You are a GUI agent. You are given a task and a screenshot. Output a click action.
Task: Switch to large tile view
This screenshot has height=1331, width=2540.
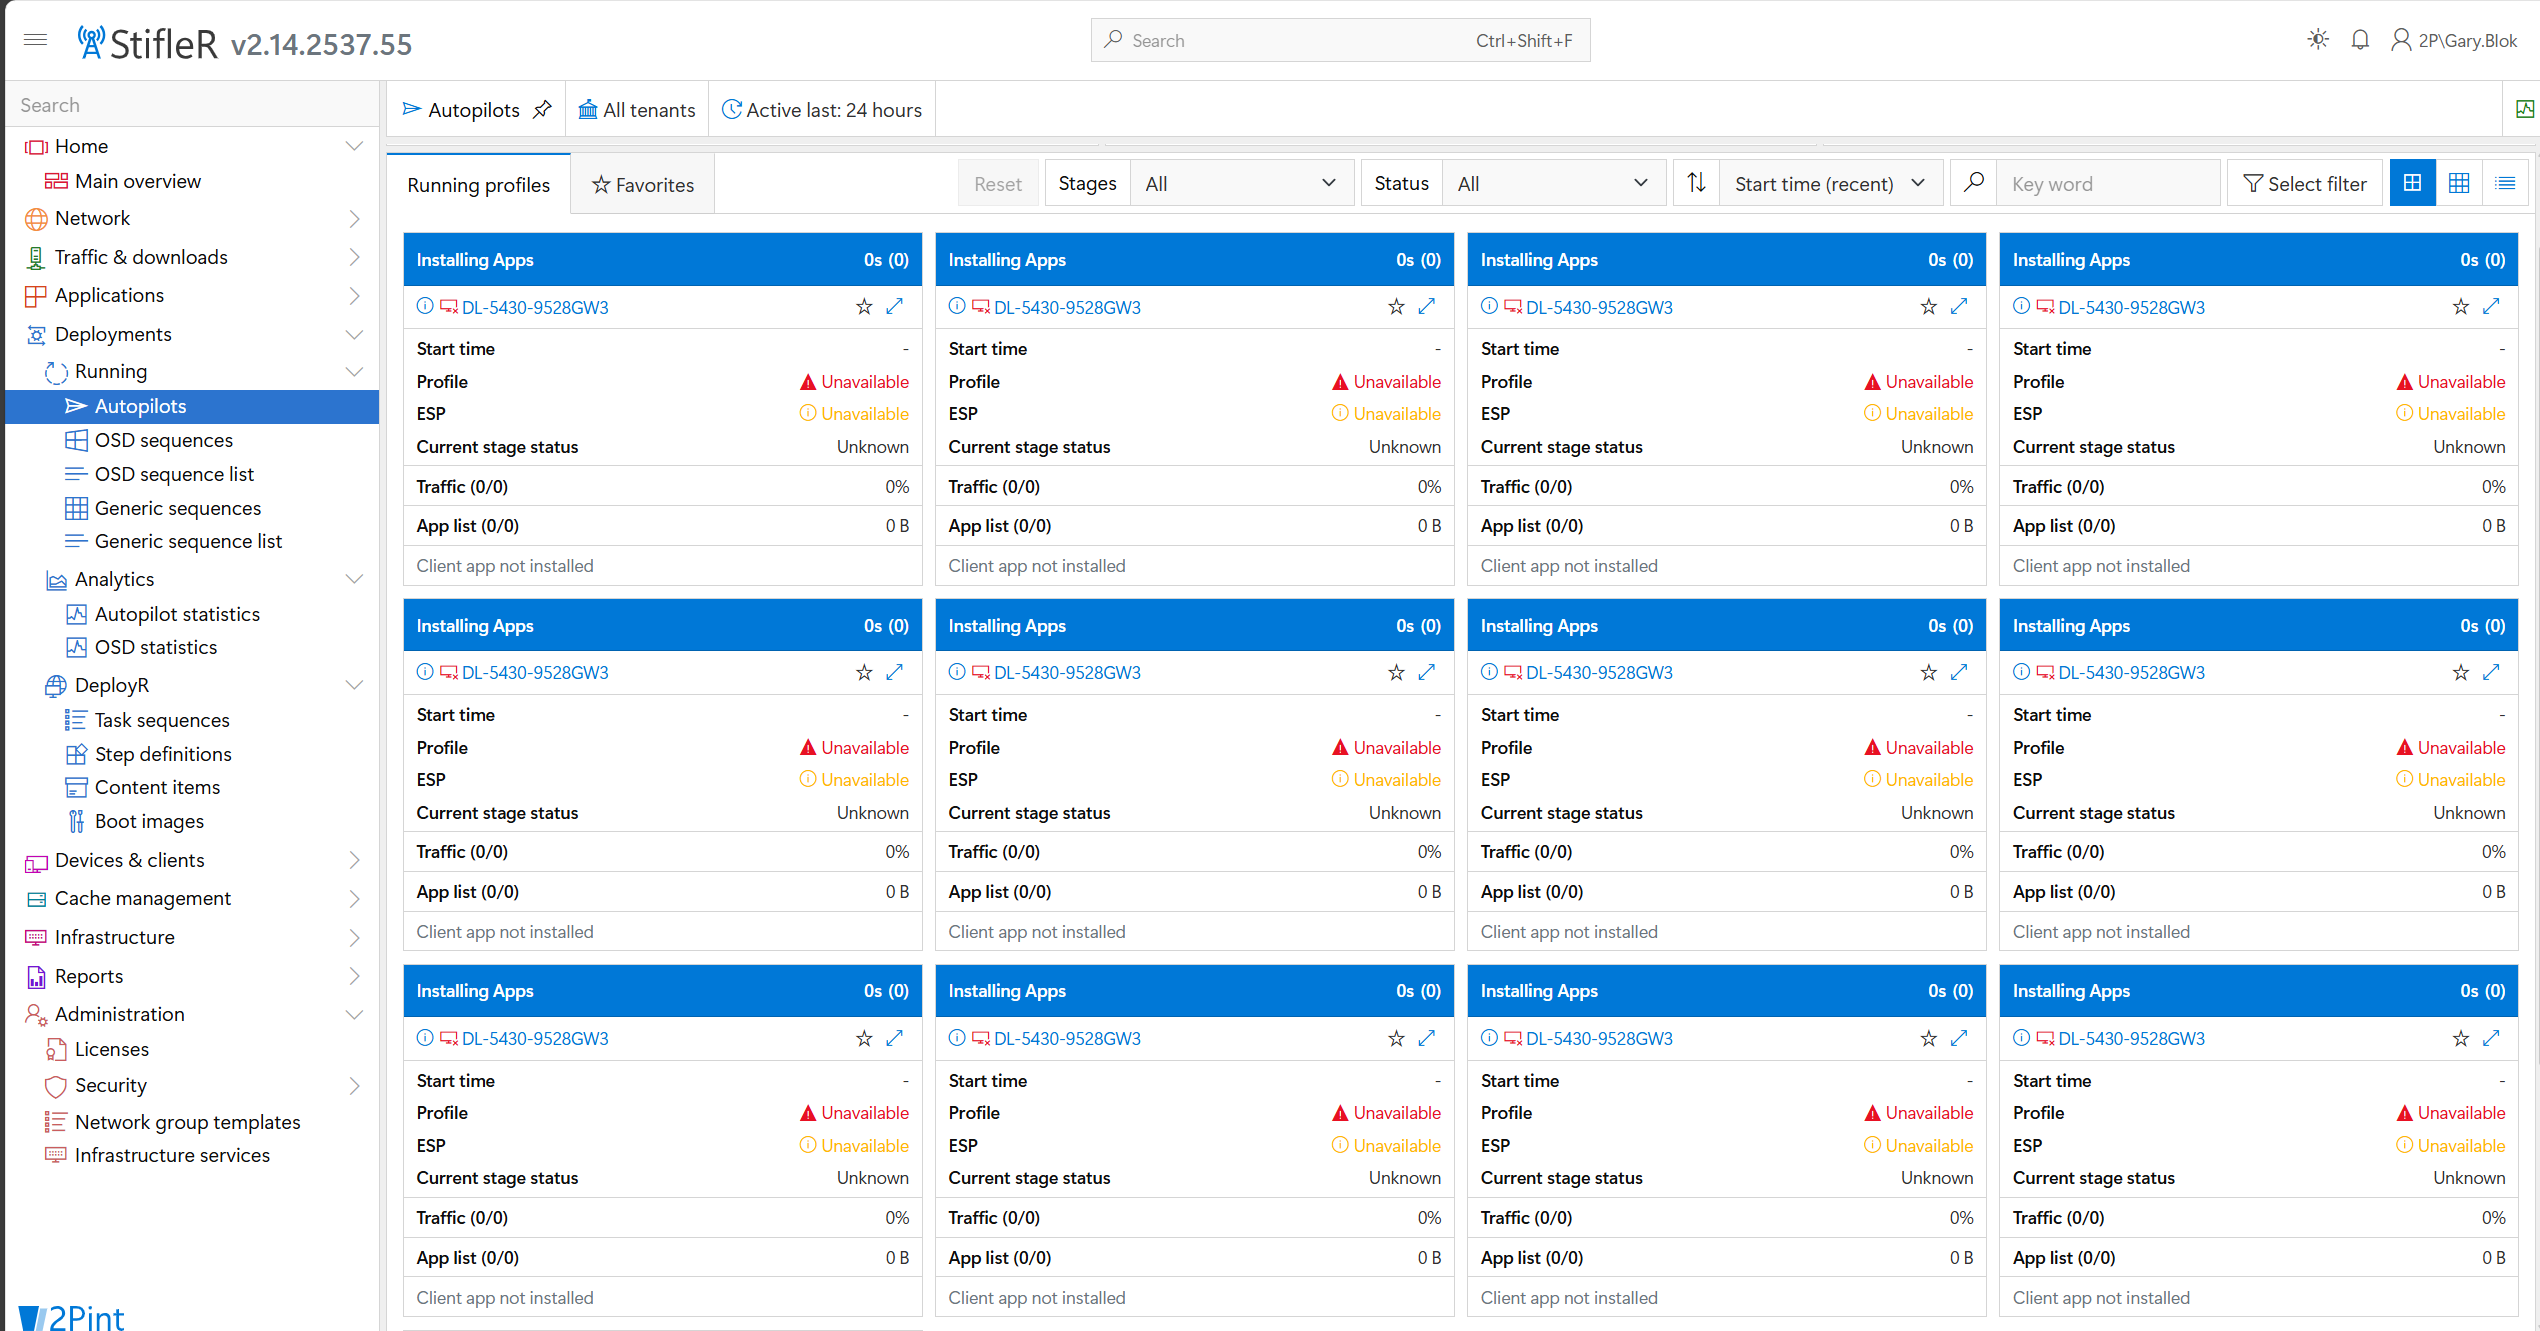click(x=2412, y=183)
